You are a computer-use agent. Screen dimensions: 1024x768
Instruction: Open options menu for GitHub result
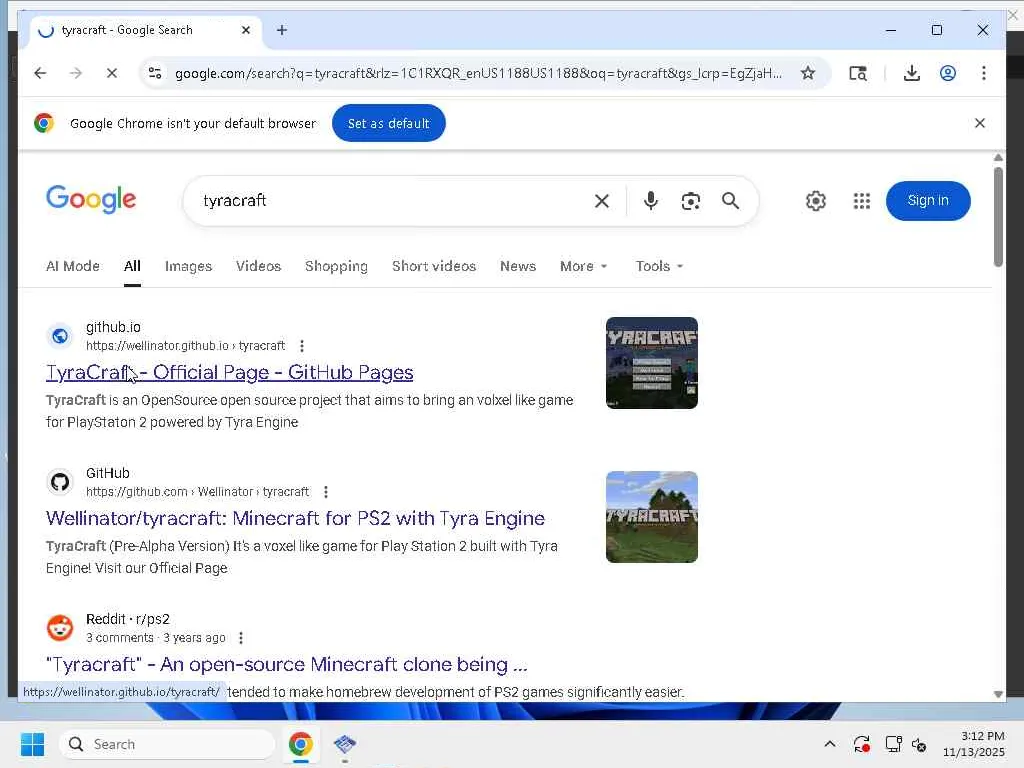pos(326,492)
